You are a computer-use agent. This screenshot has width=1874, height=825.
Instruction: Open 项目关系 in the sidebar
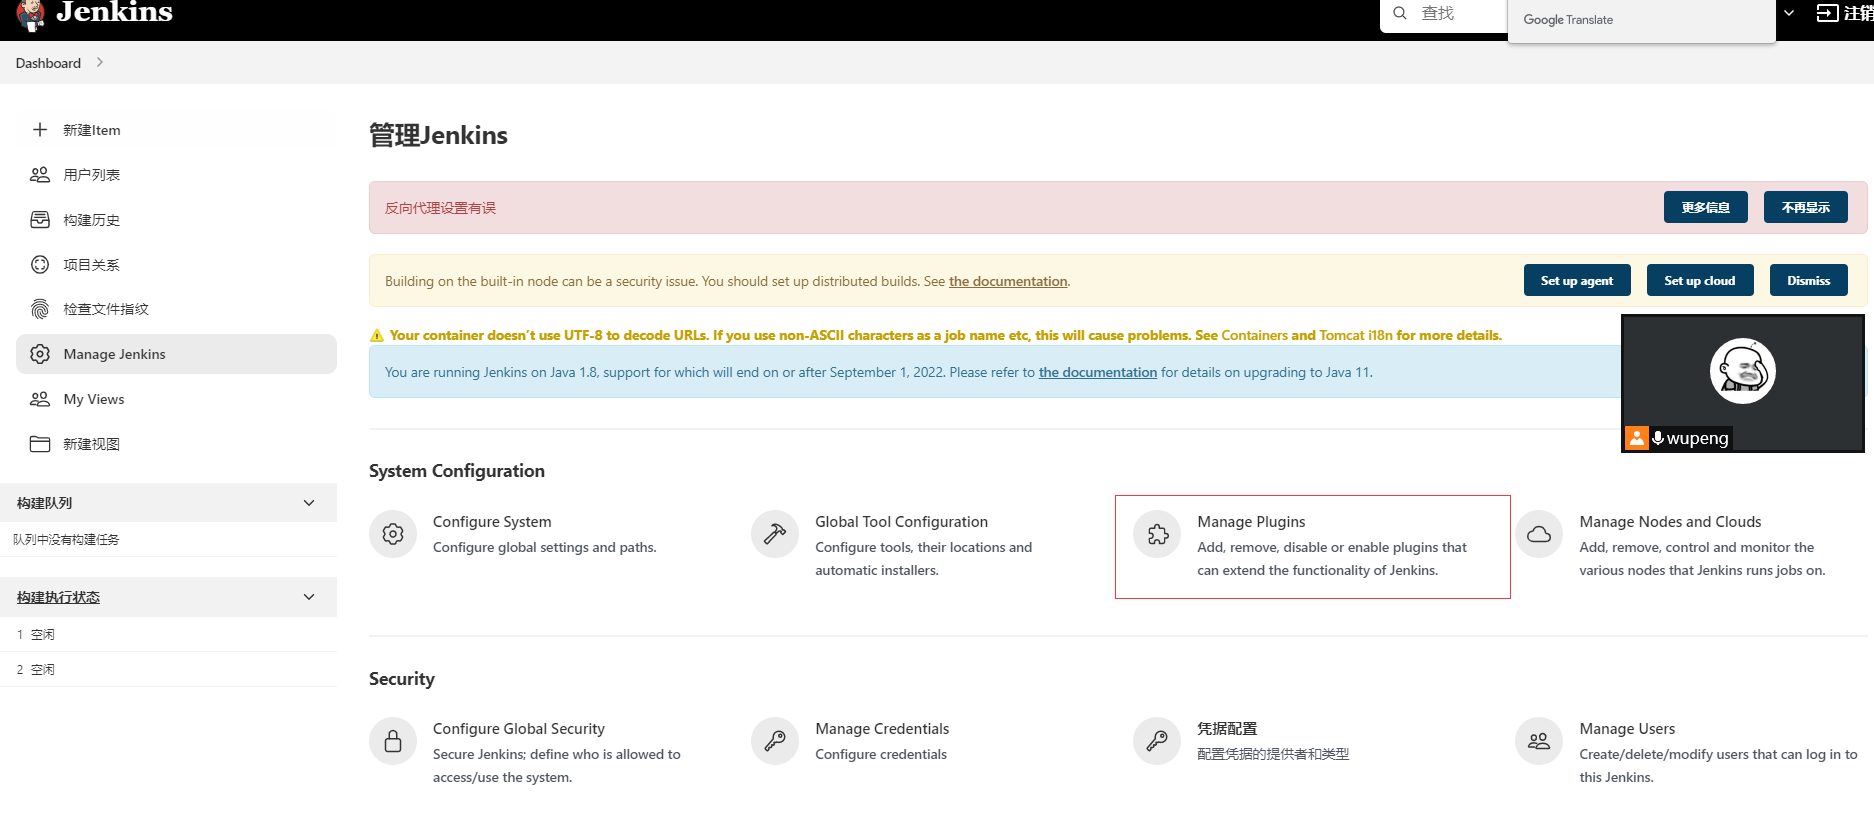click(x=176, y=265)
